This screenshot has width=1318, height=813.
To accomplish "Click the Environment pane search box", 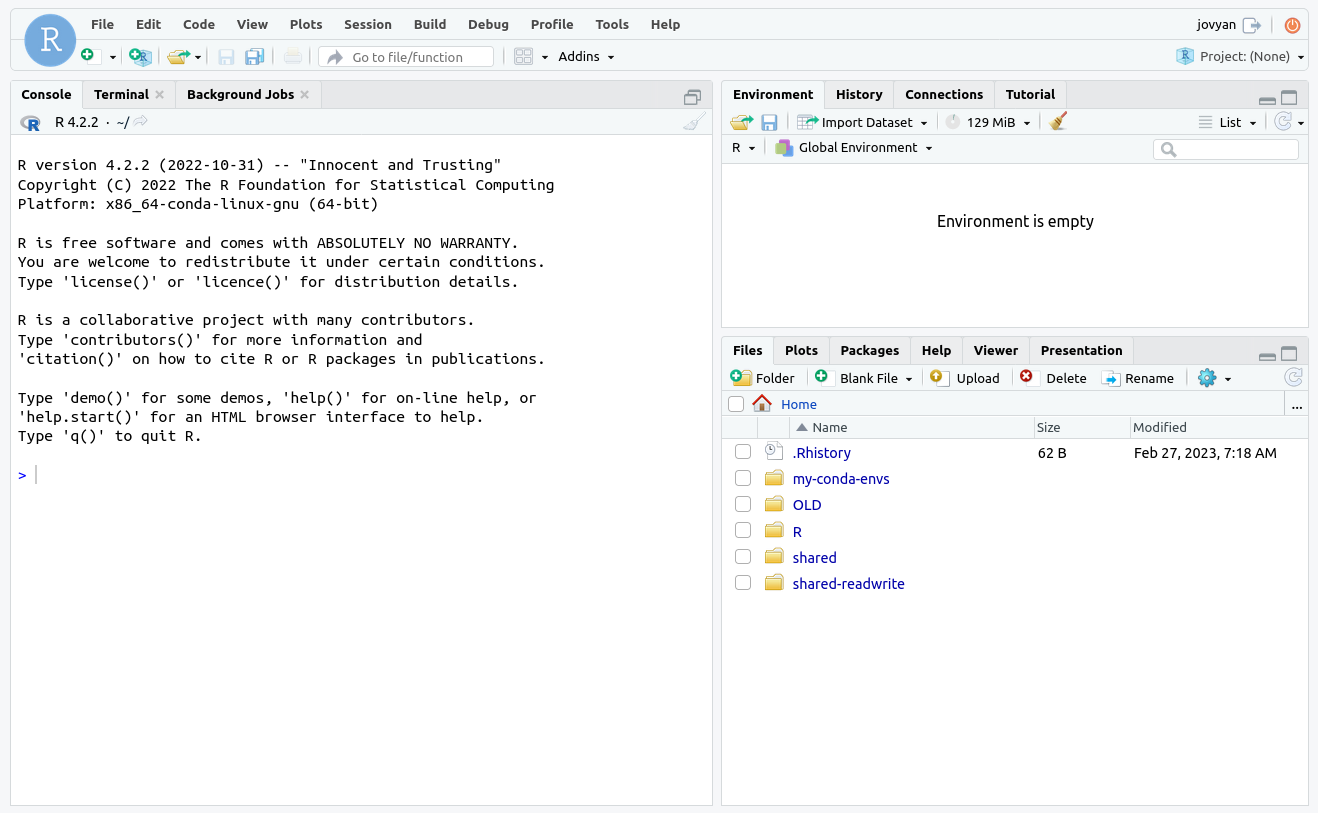I will 1225,148.
